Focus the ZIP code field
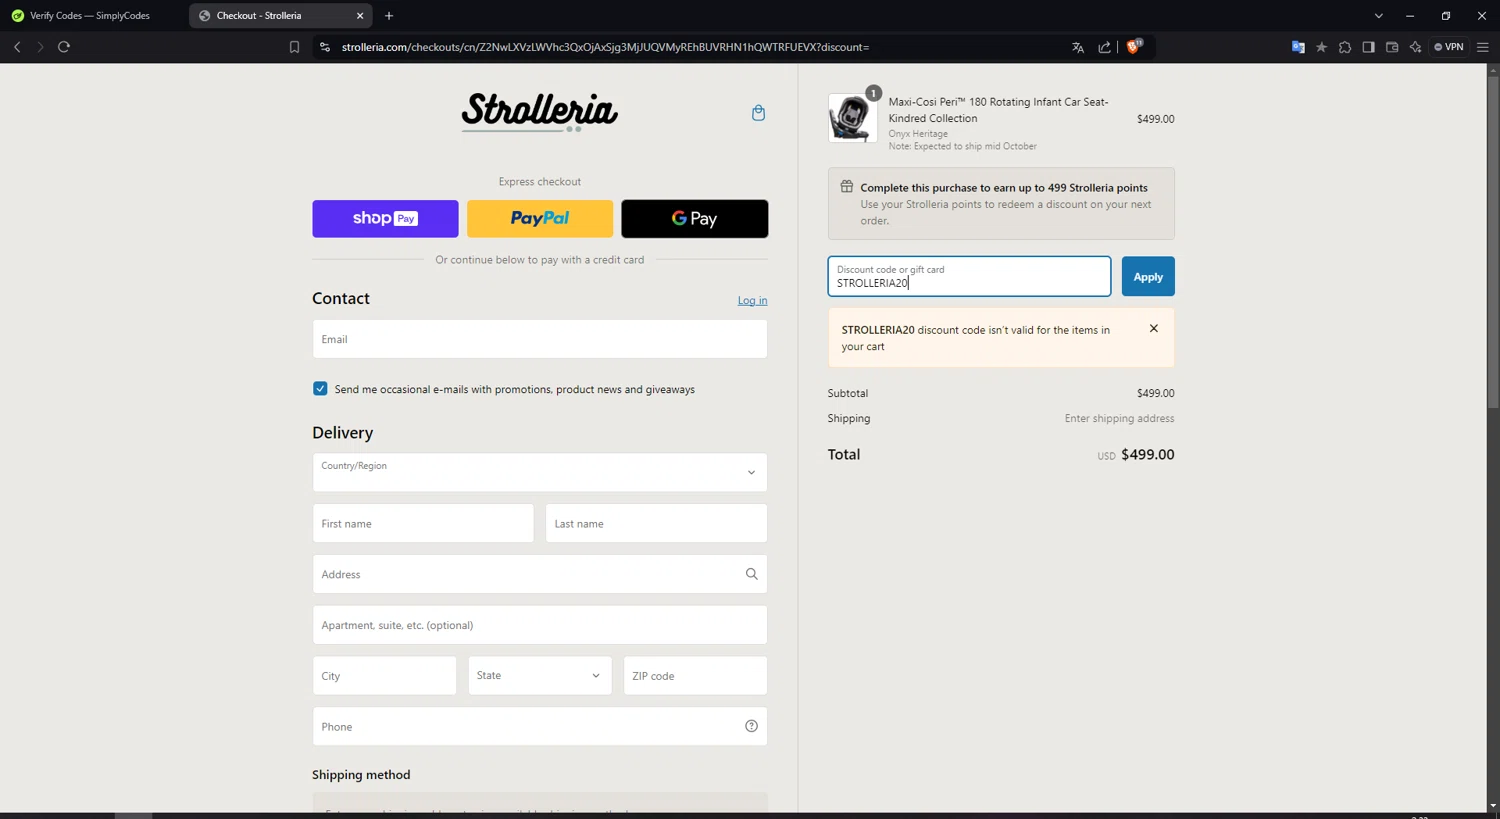The height and width of the screenshot is (819, 1500). pyautogui.click(x=696, y=676)
